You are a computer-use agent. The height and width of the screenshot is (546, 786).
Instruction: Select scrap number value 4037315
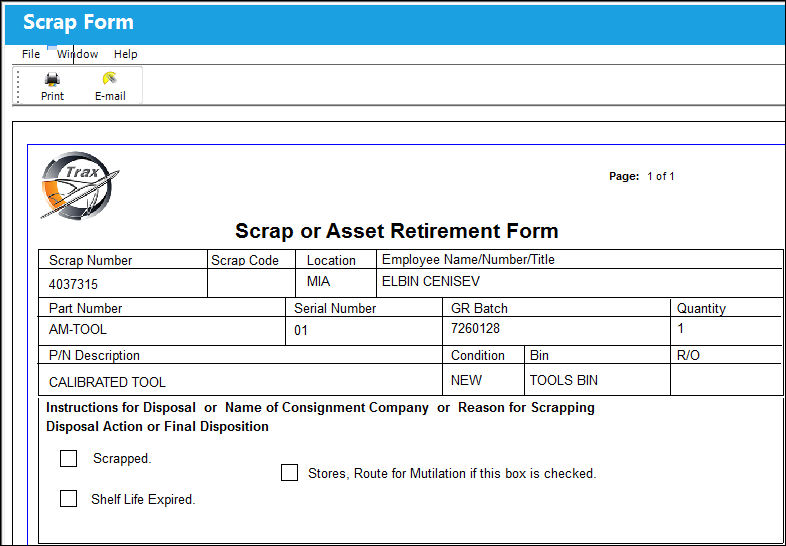click(73, 284)
